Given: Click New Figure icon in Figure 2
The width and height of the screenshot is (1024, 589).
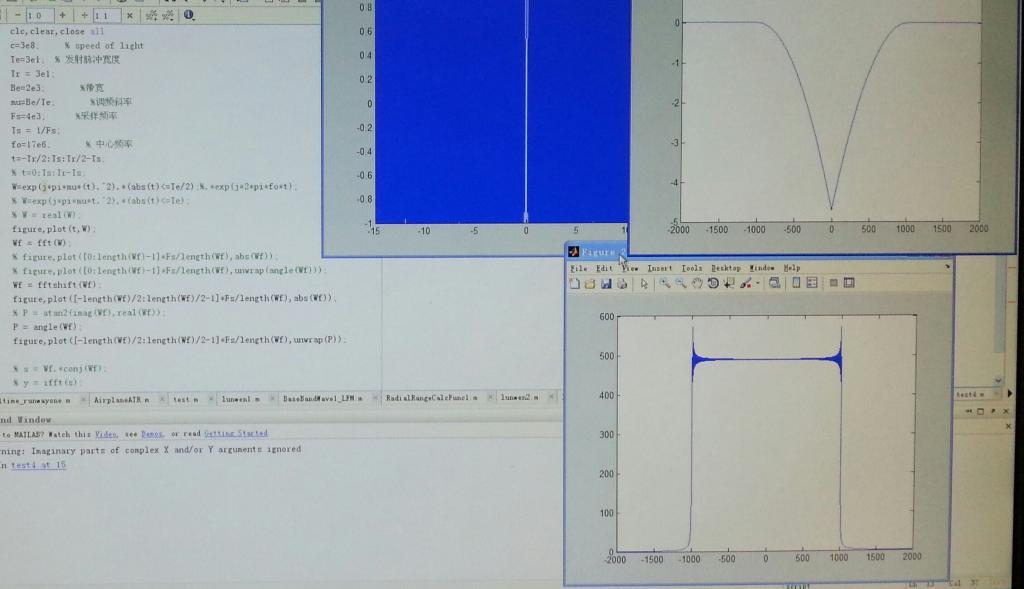Looking at the screenshot, I should tap(575, 283).
